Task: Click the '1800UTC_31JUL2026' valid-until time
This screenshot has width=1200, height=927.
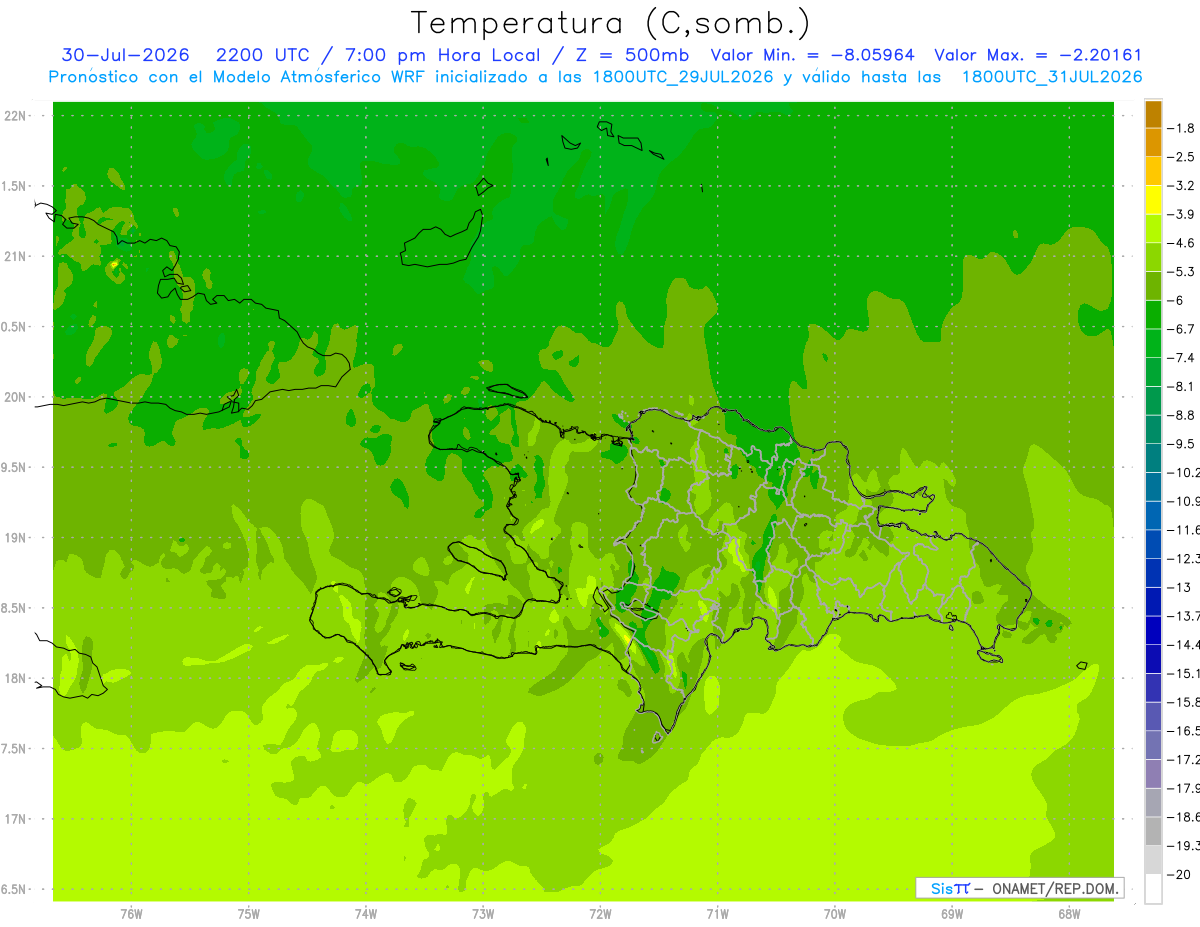Action: pyautogui.click(x=1052, y=77)
